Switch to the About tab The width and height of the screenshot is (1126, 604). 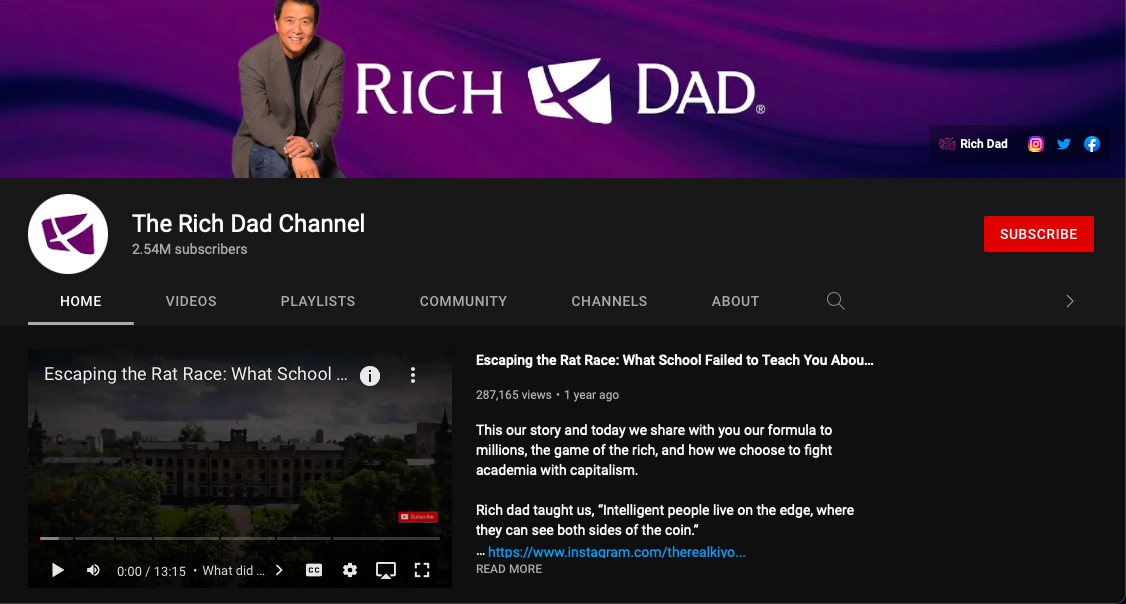[735, 302]
